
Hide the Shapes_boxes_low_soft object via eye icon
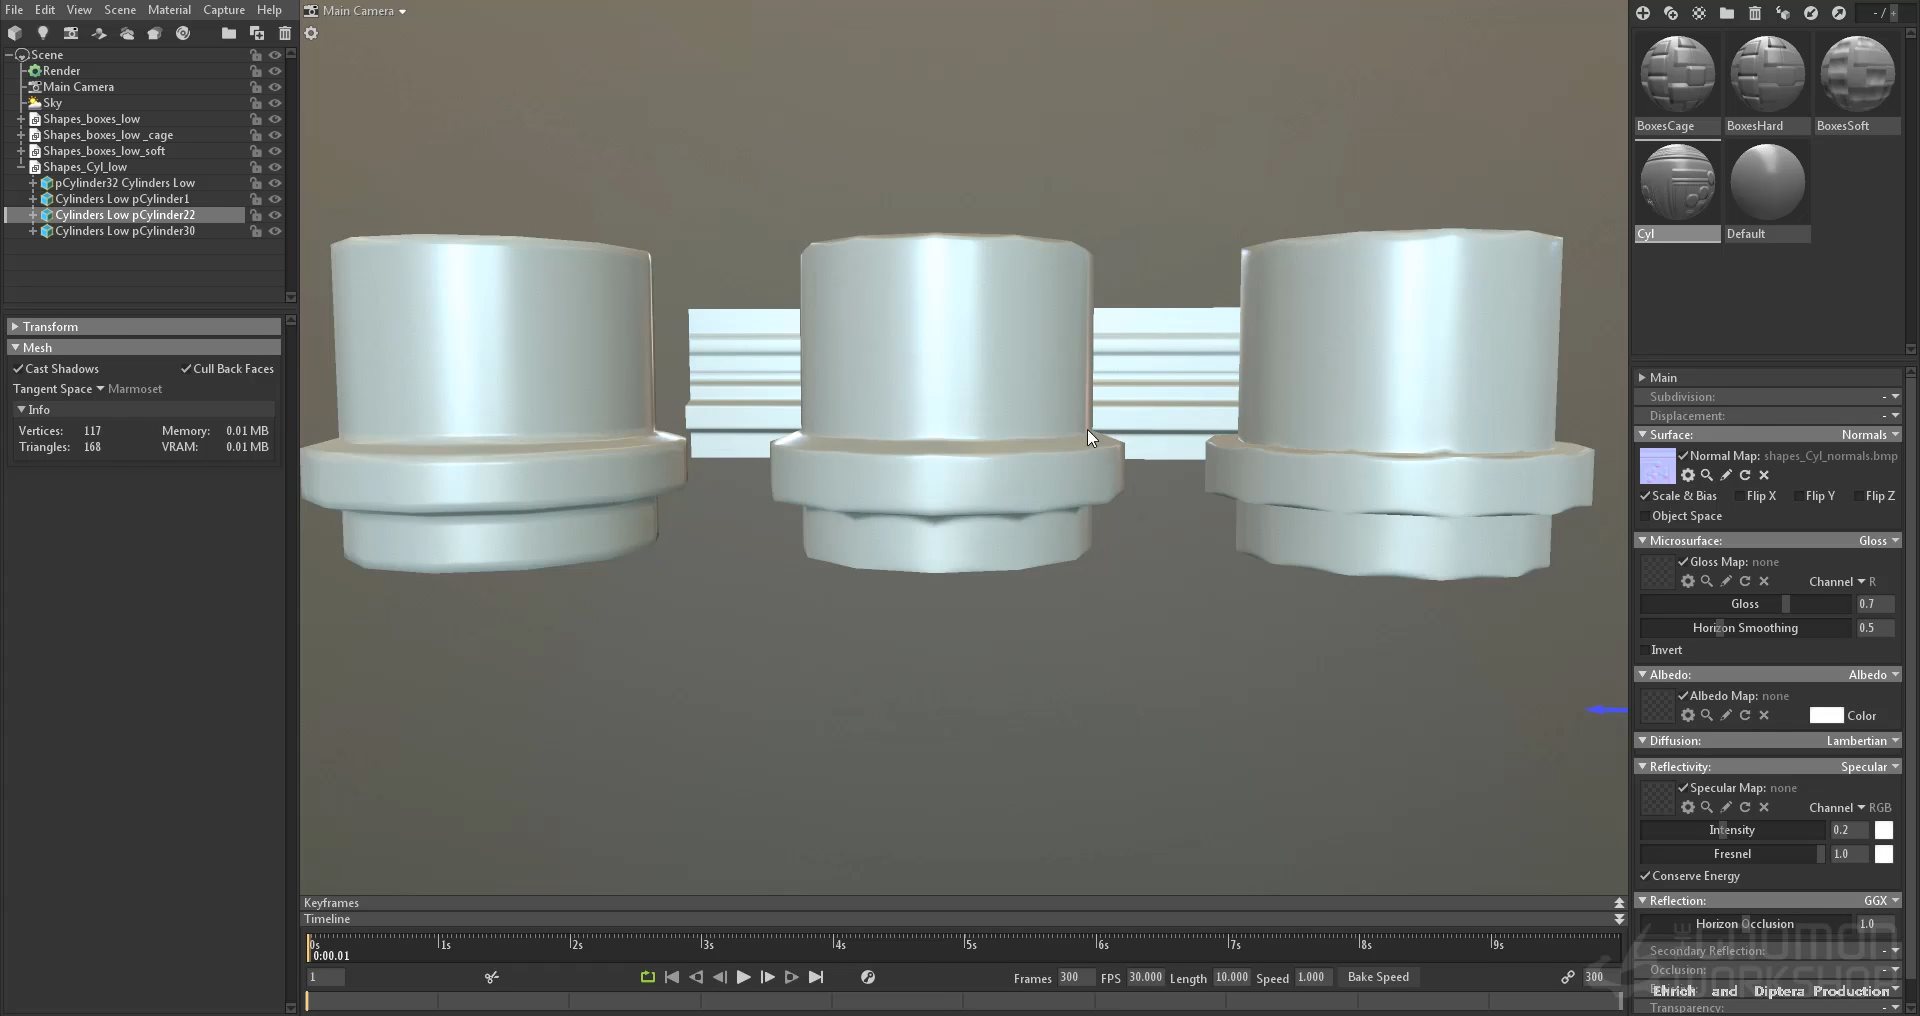coord(275,151)
